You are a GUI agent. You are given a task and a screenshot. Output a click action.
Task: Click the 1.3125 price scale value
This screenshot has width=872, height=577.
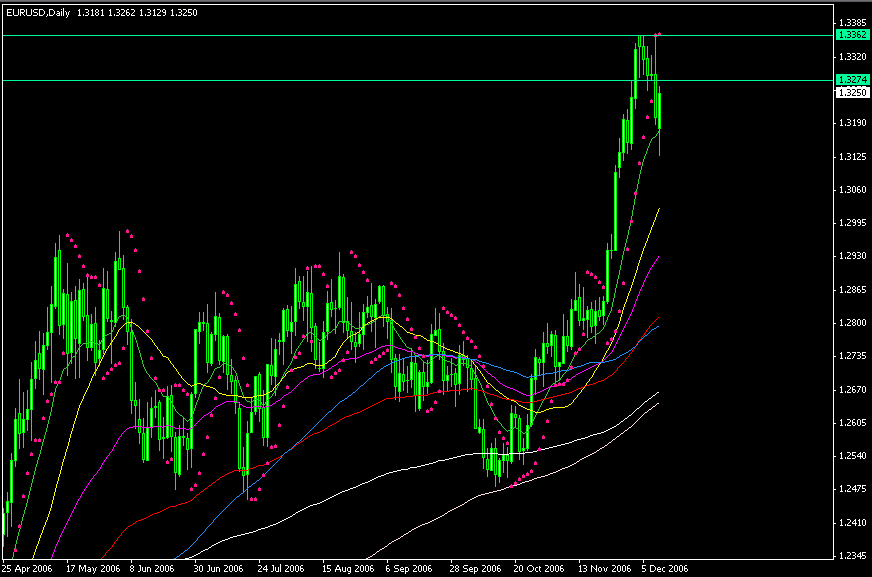(853, 157)
